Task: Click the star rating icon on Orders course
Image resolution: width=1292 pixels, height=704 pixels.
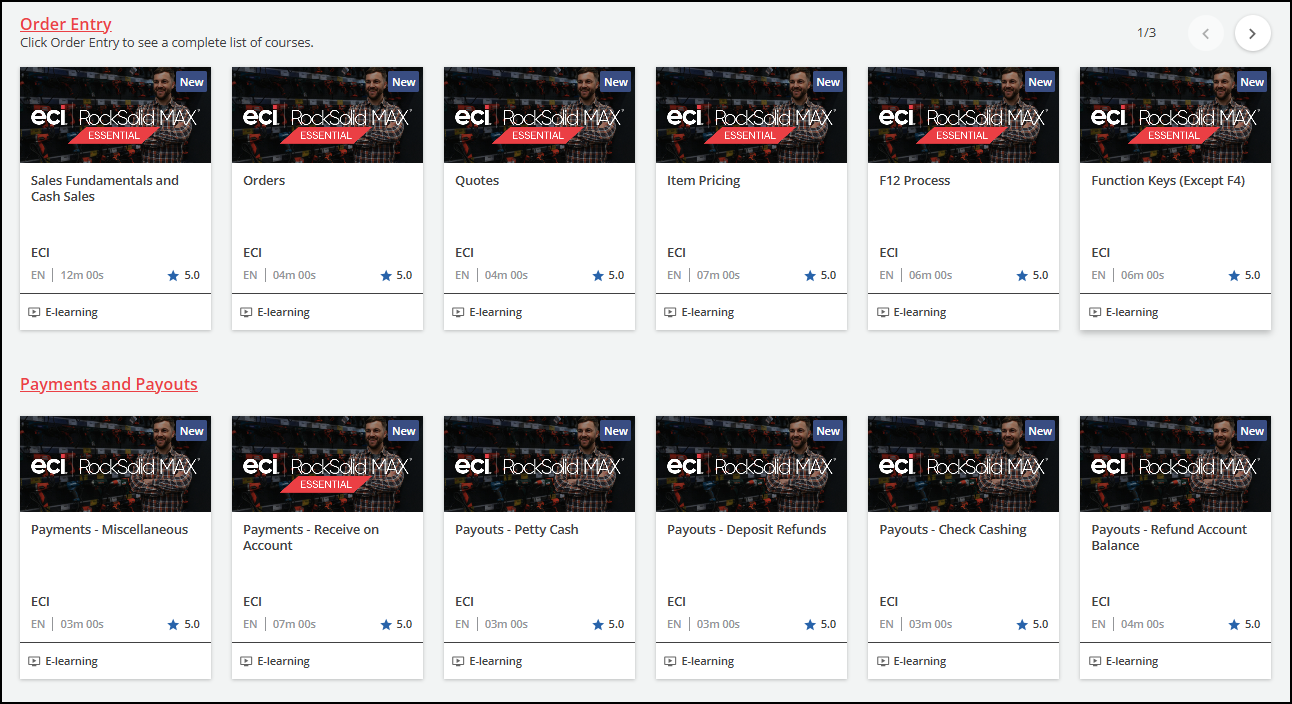Action: coord(386,276)
